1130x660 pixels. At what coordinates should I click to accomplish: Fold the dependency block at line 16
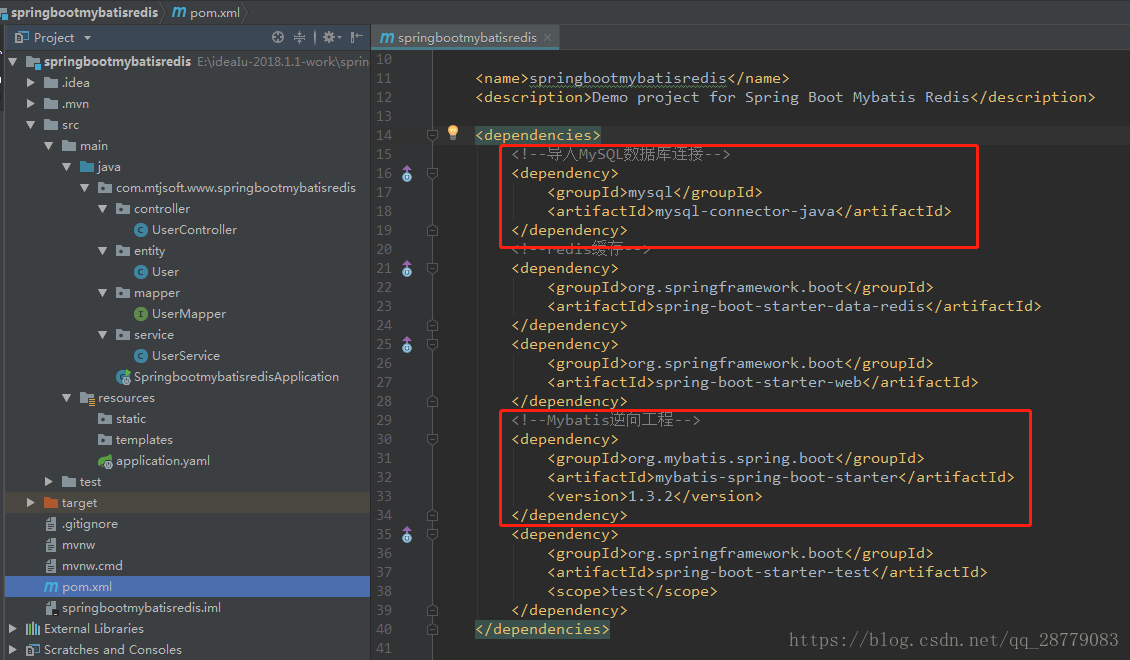pos(432,174)
